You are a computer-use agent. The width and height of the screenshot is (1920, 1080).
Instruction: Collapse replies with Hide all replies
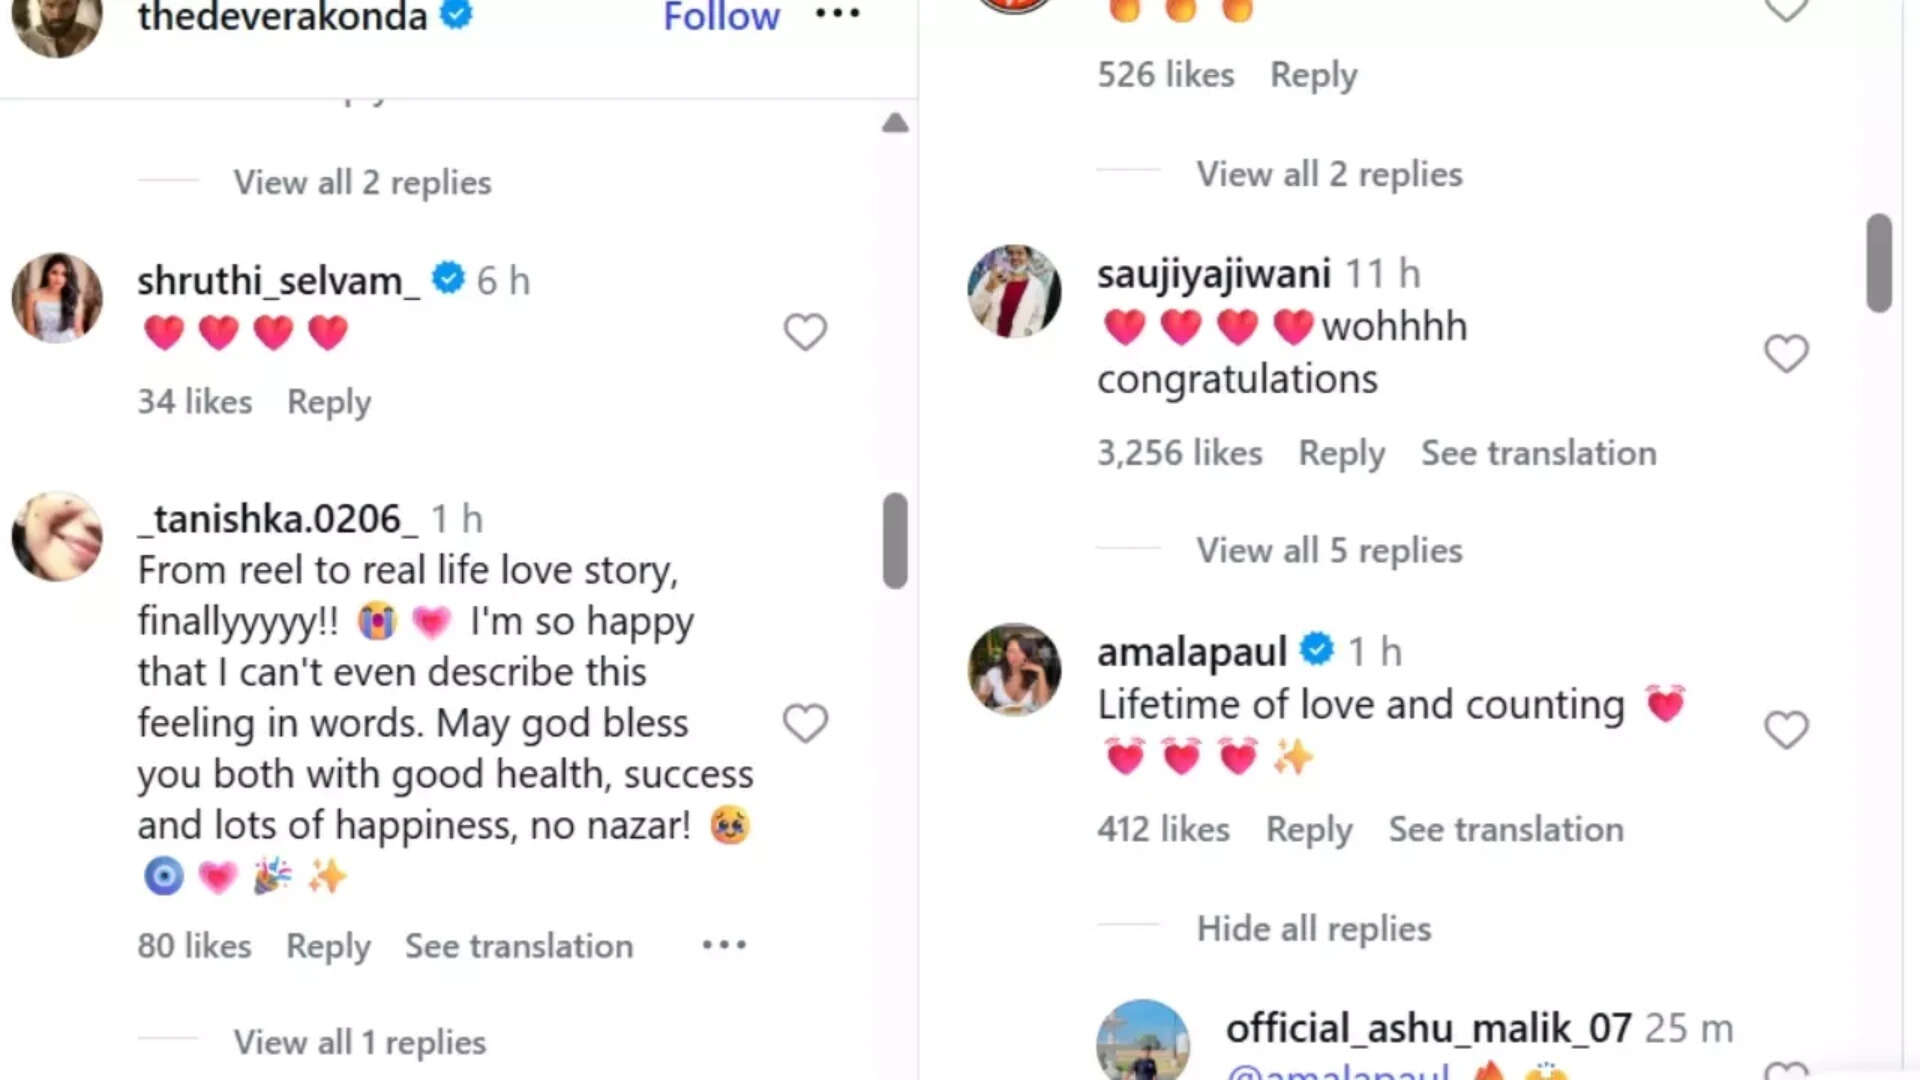click(x=1314, y=928)
